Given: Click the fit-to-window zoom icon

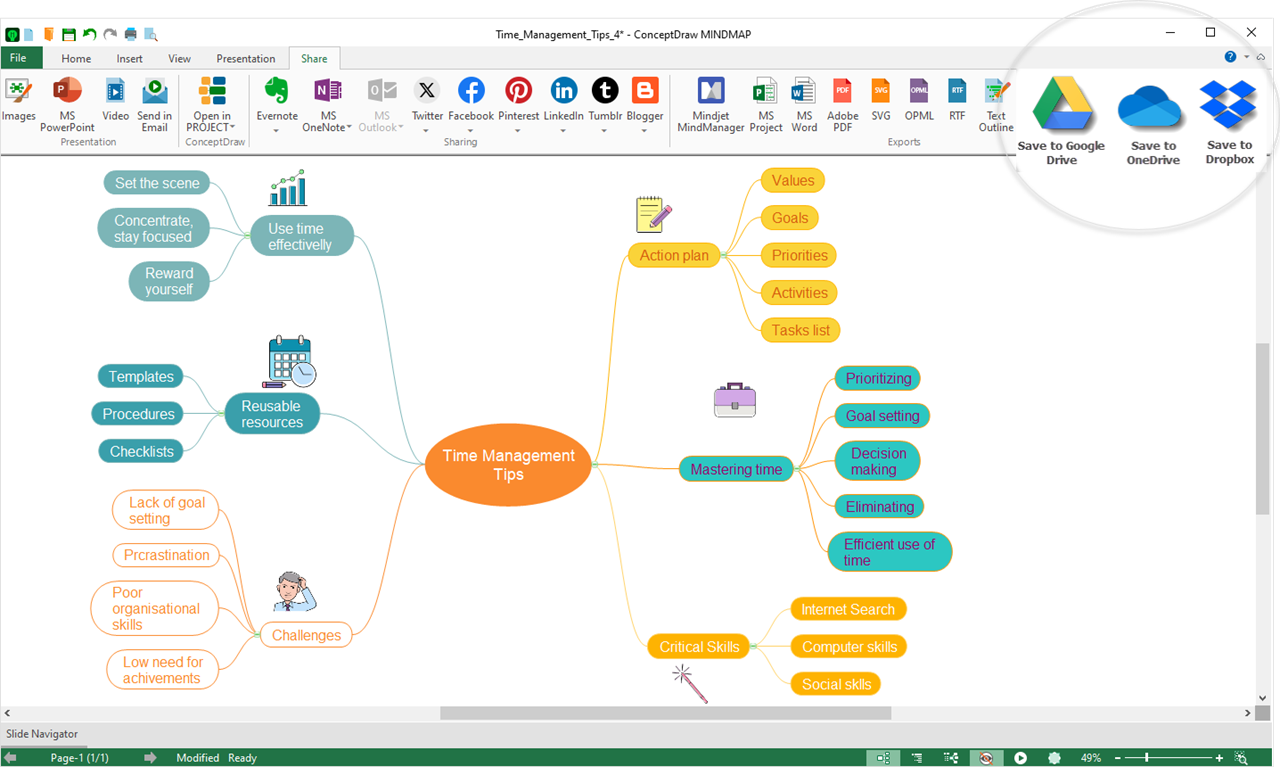Looking at the screenshot, I should pos(1241,758).
